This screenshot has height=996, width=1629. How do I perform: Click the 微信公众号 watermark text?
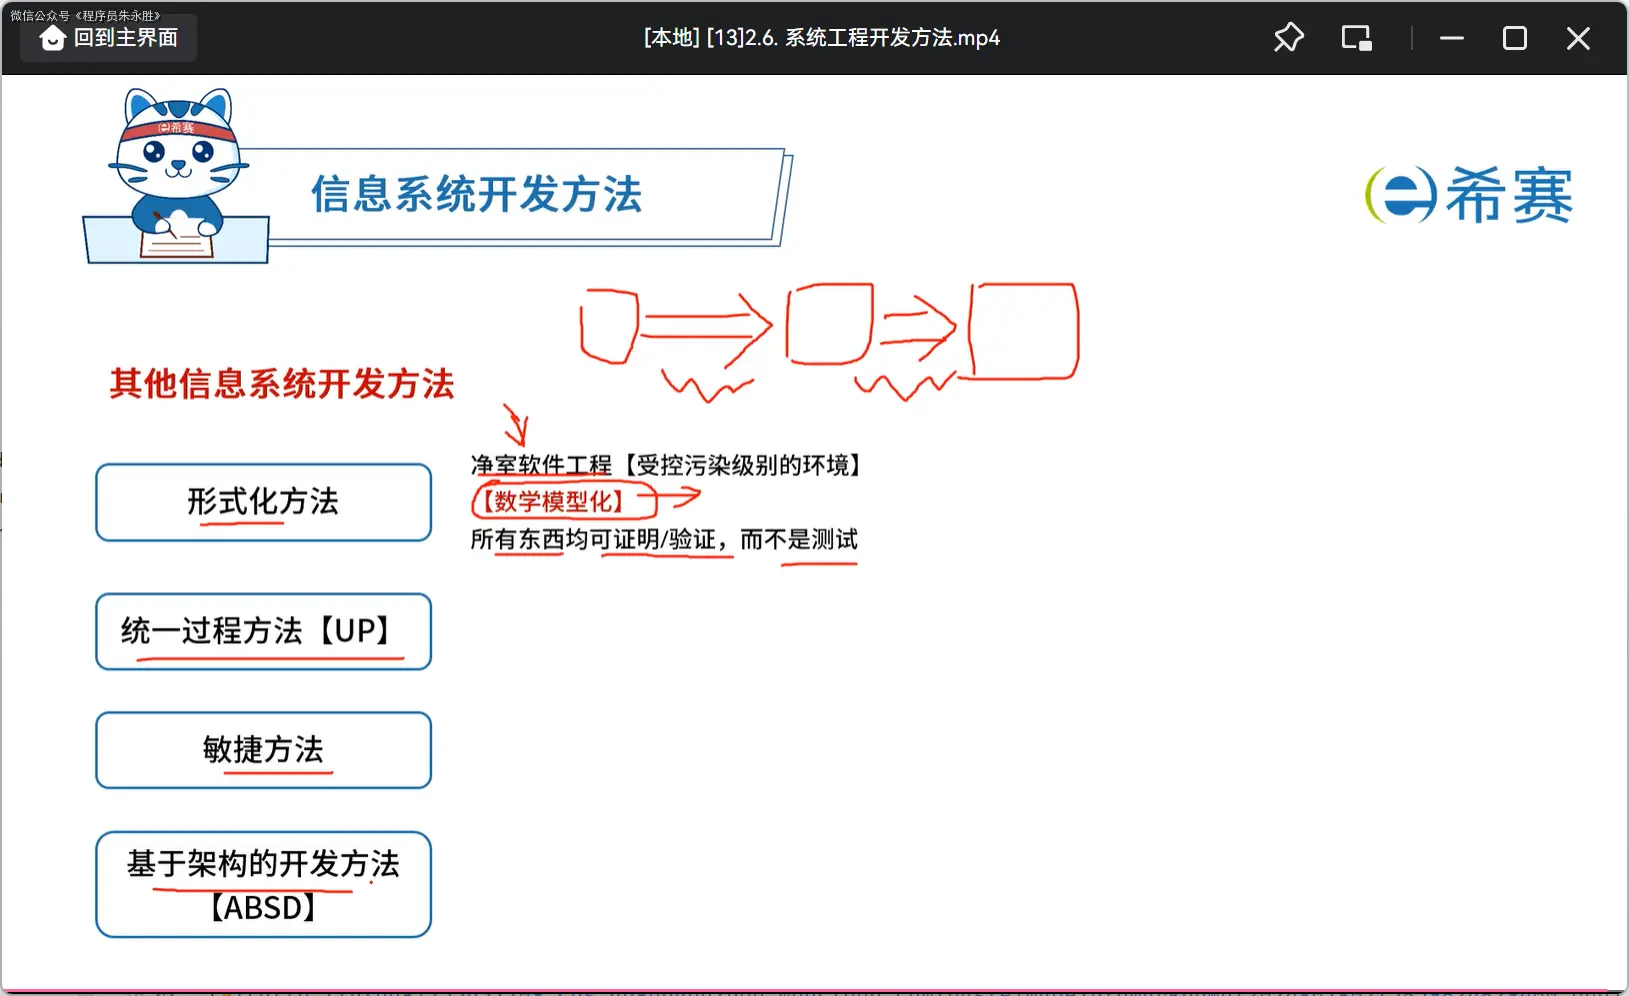pyautogui.click(x=85, y=15)
